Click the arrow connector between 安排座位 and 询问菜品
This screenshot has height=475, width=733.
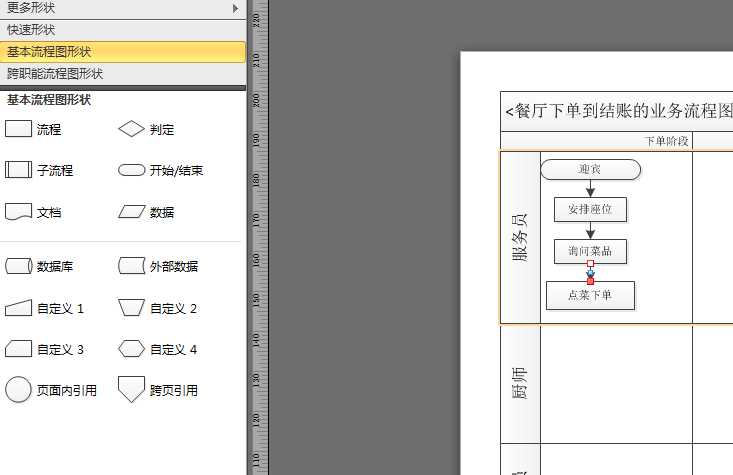(x=590, y=230)
